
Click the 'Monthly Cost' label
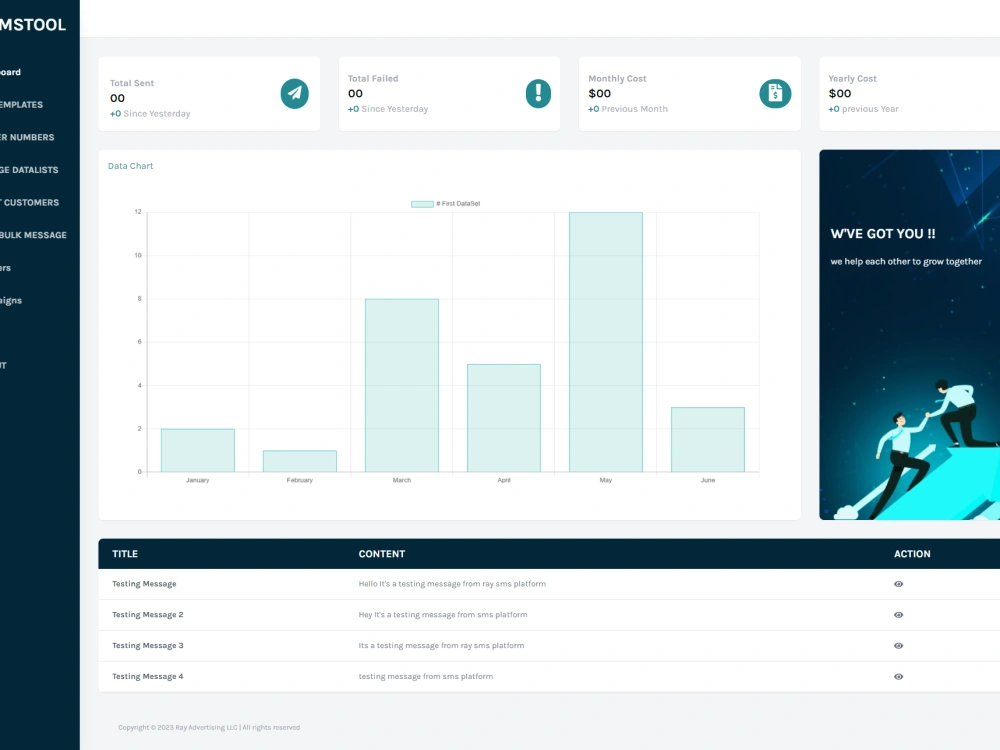[x=617, y=78]
